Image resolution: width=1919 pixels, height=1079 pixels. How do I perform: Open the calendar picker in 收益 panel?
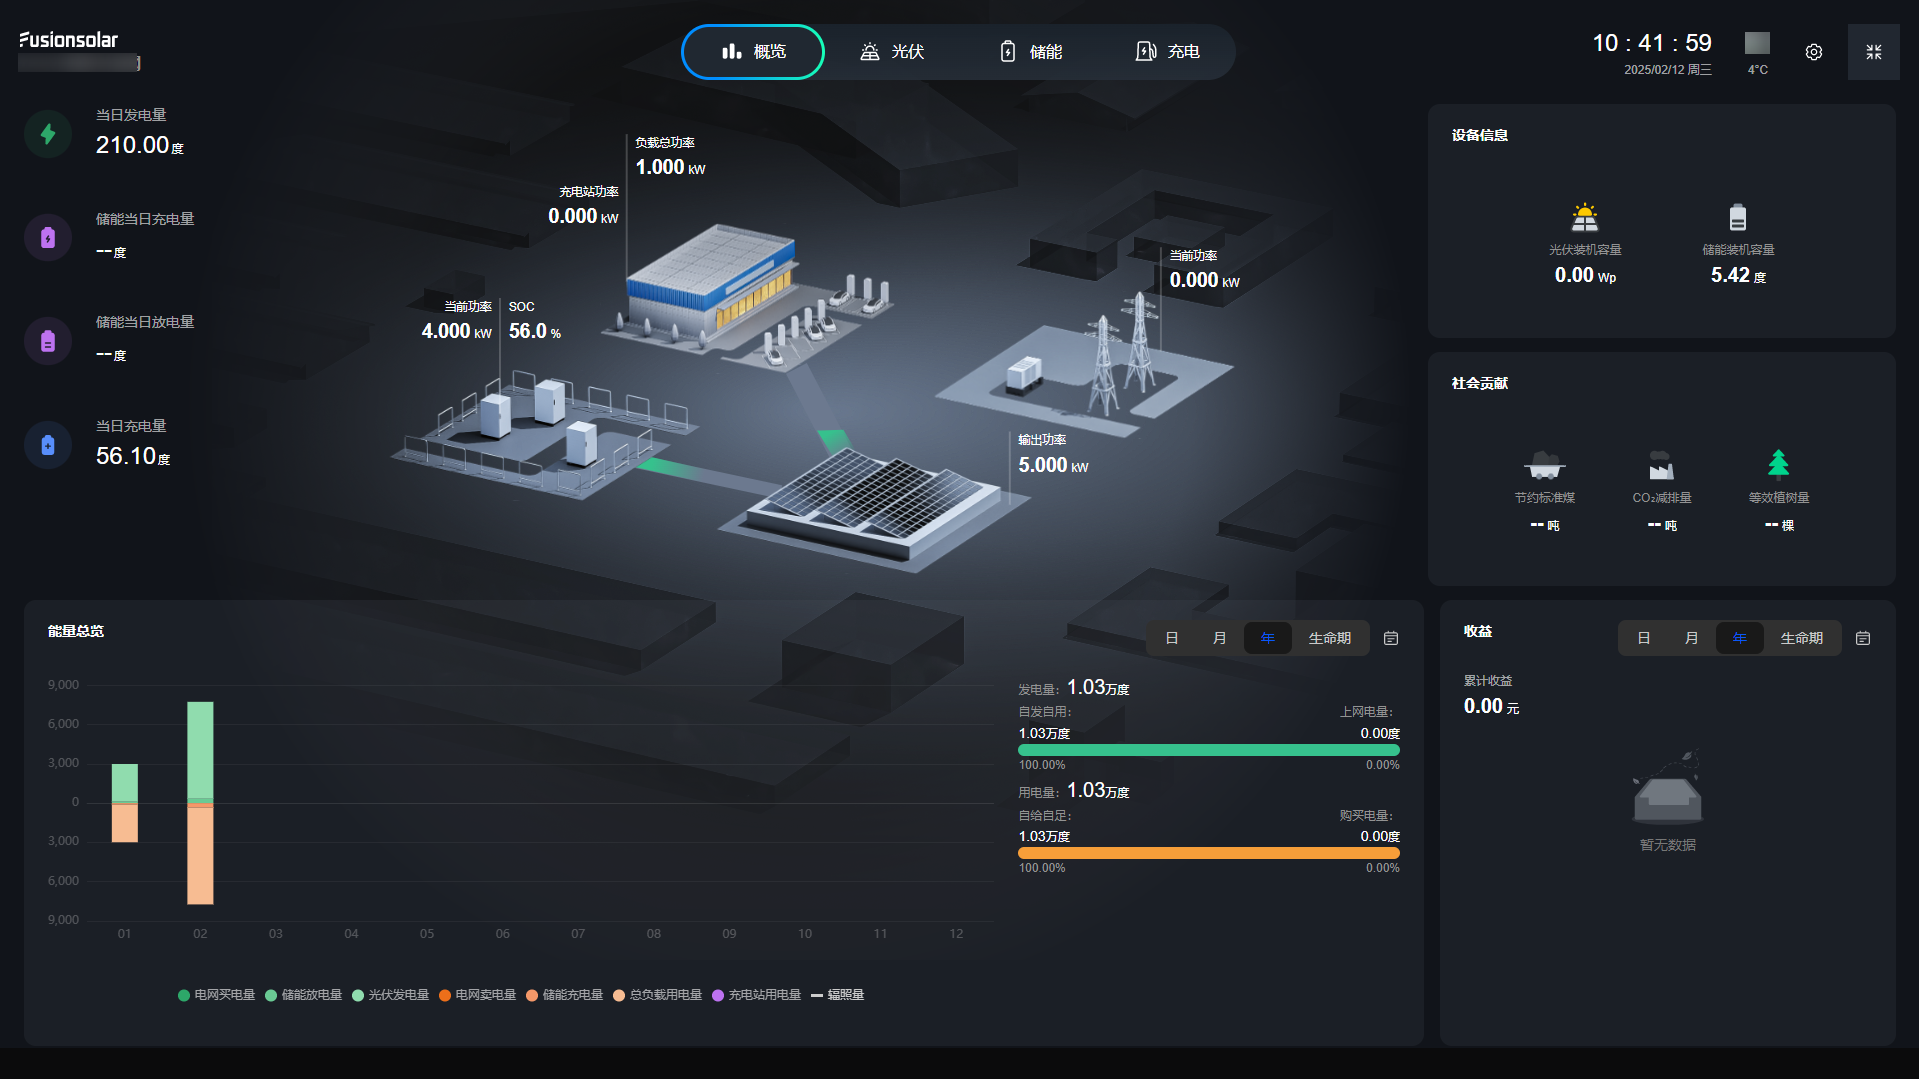coord(1862,637)
